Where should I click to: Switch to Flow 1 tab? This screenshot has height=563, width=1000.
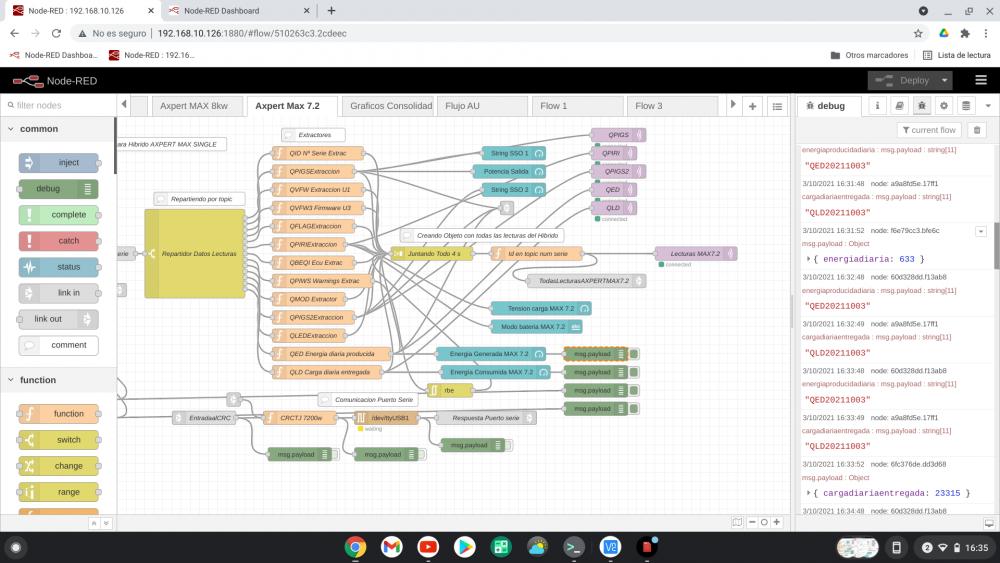point(578,106)
